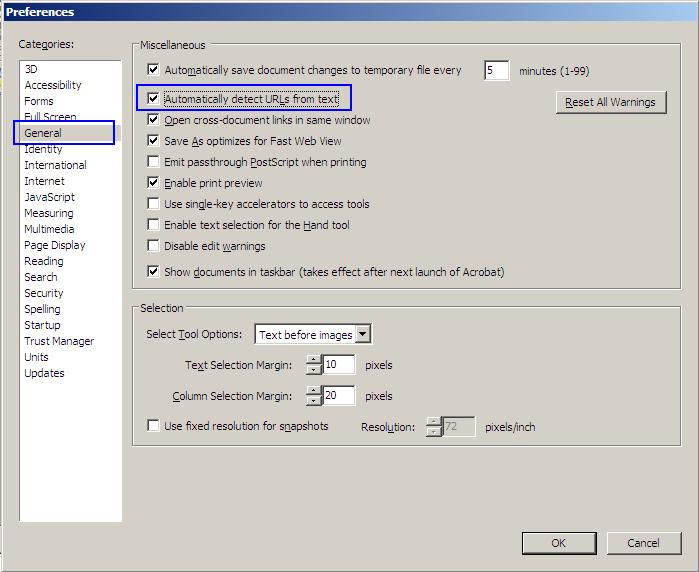Uncheck Enable print preview option
Viewport: 699px width, 572px height.
153,183
